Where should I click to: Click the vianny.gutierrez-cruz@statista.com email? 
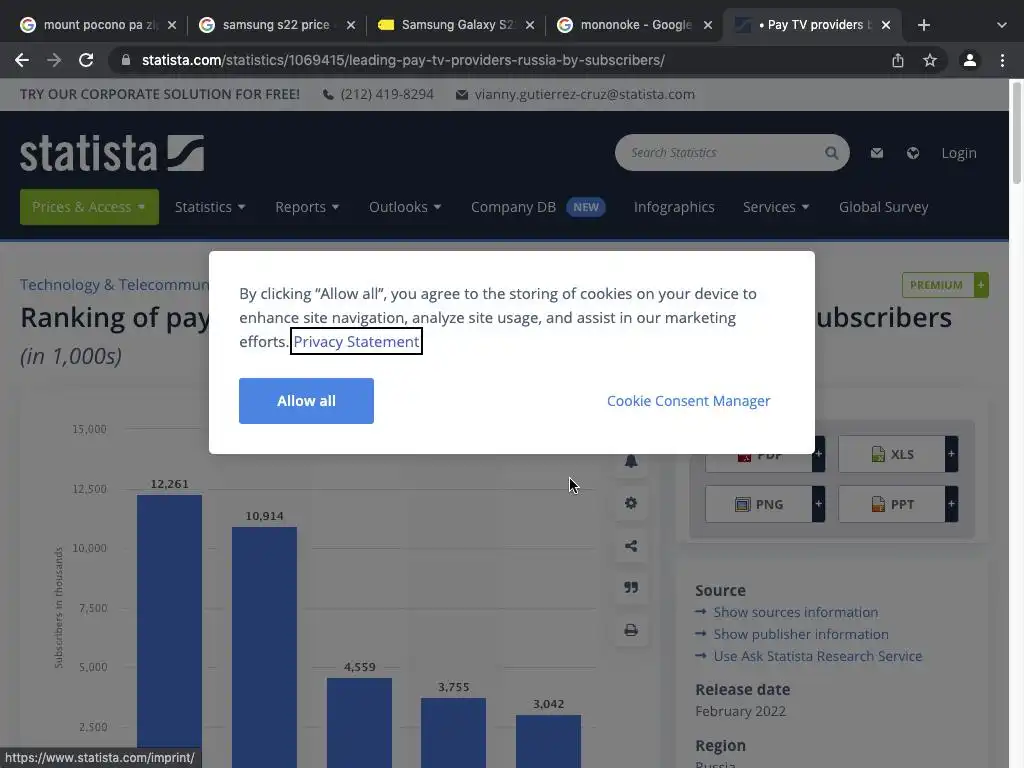(584, 95)
